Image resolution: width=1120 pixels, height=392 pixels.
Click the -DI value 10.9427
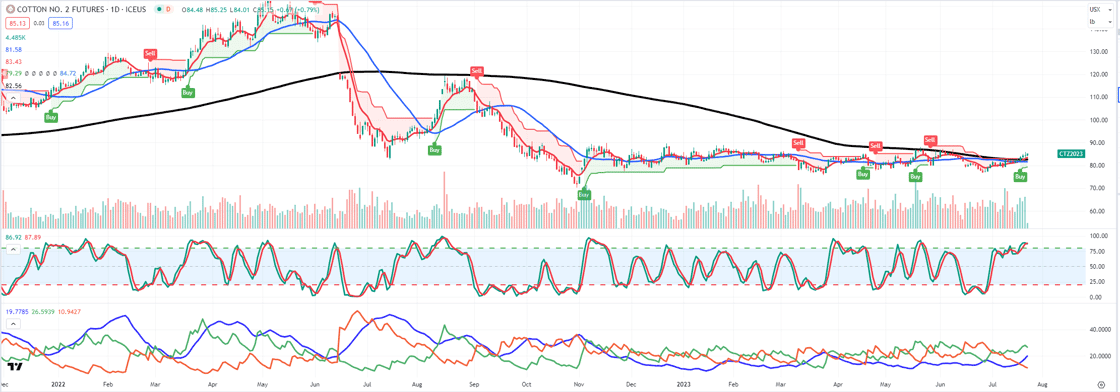pyautogui.click(x=69, y=312)
